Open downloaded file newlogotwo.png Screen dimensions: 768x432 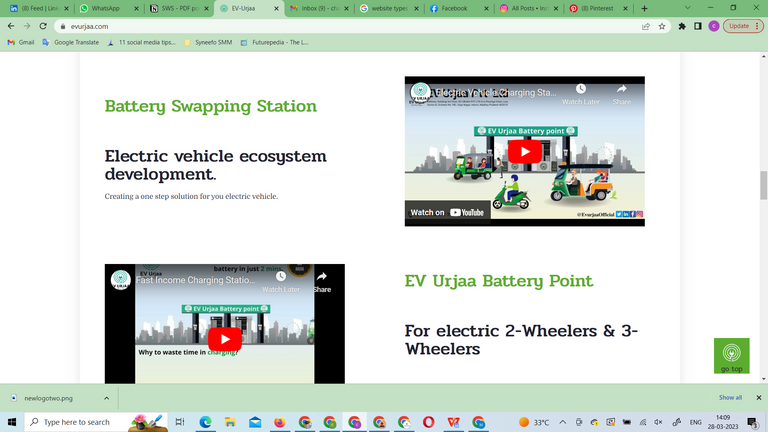click(x=48, y=398)
